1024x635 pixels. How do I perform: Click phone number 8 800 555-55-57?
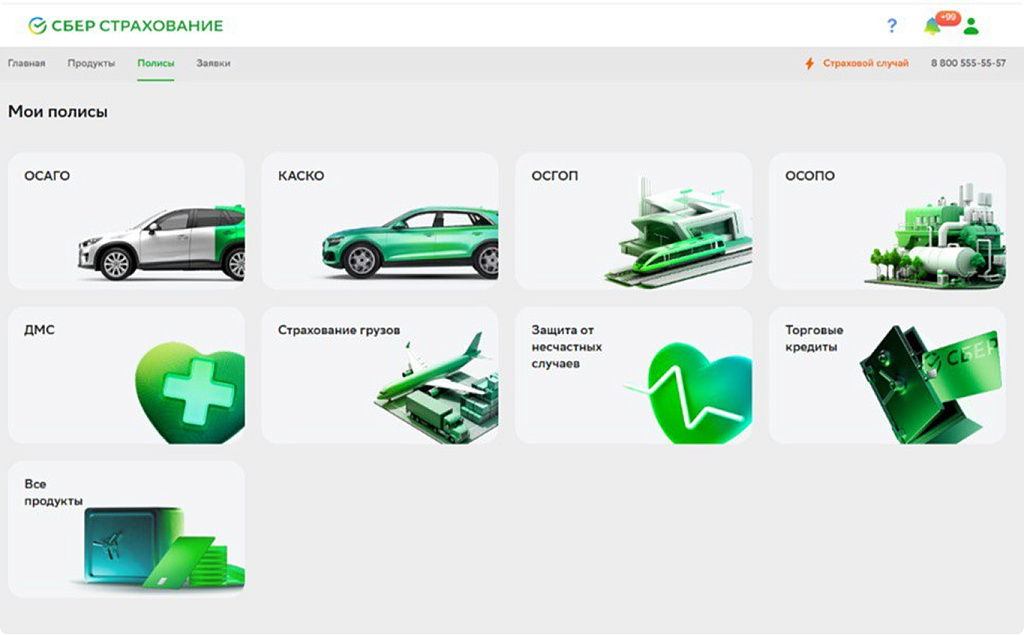[968, 63]
